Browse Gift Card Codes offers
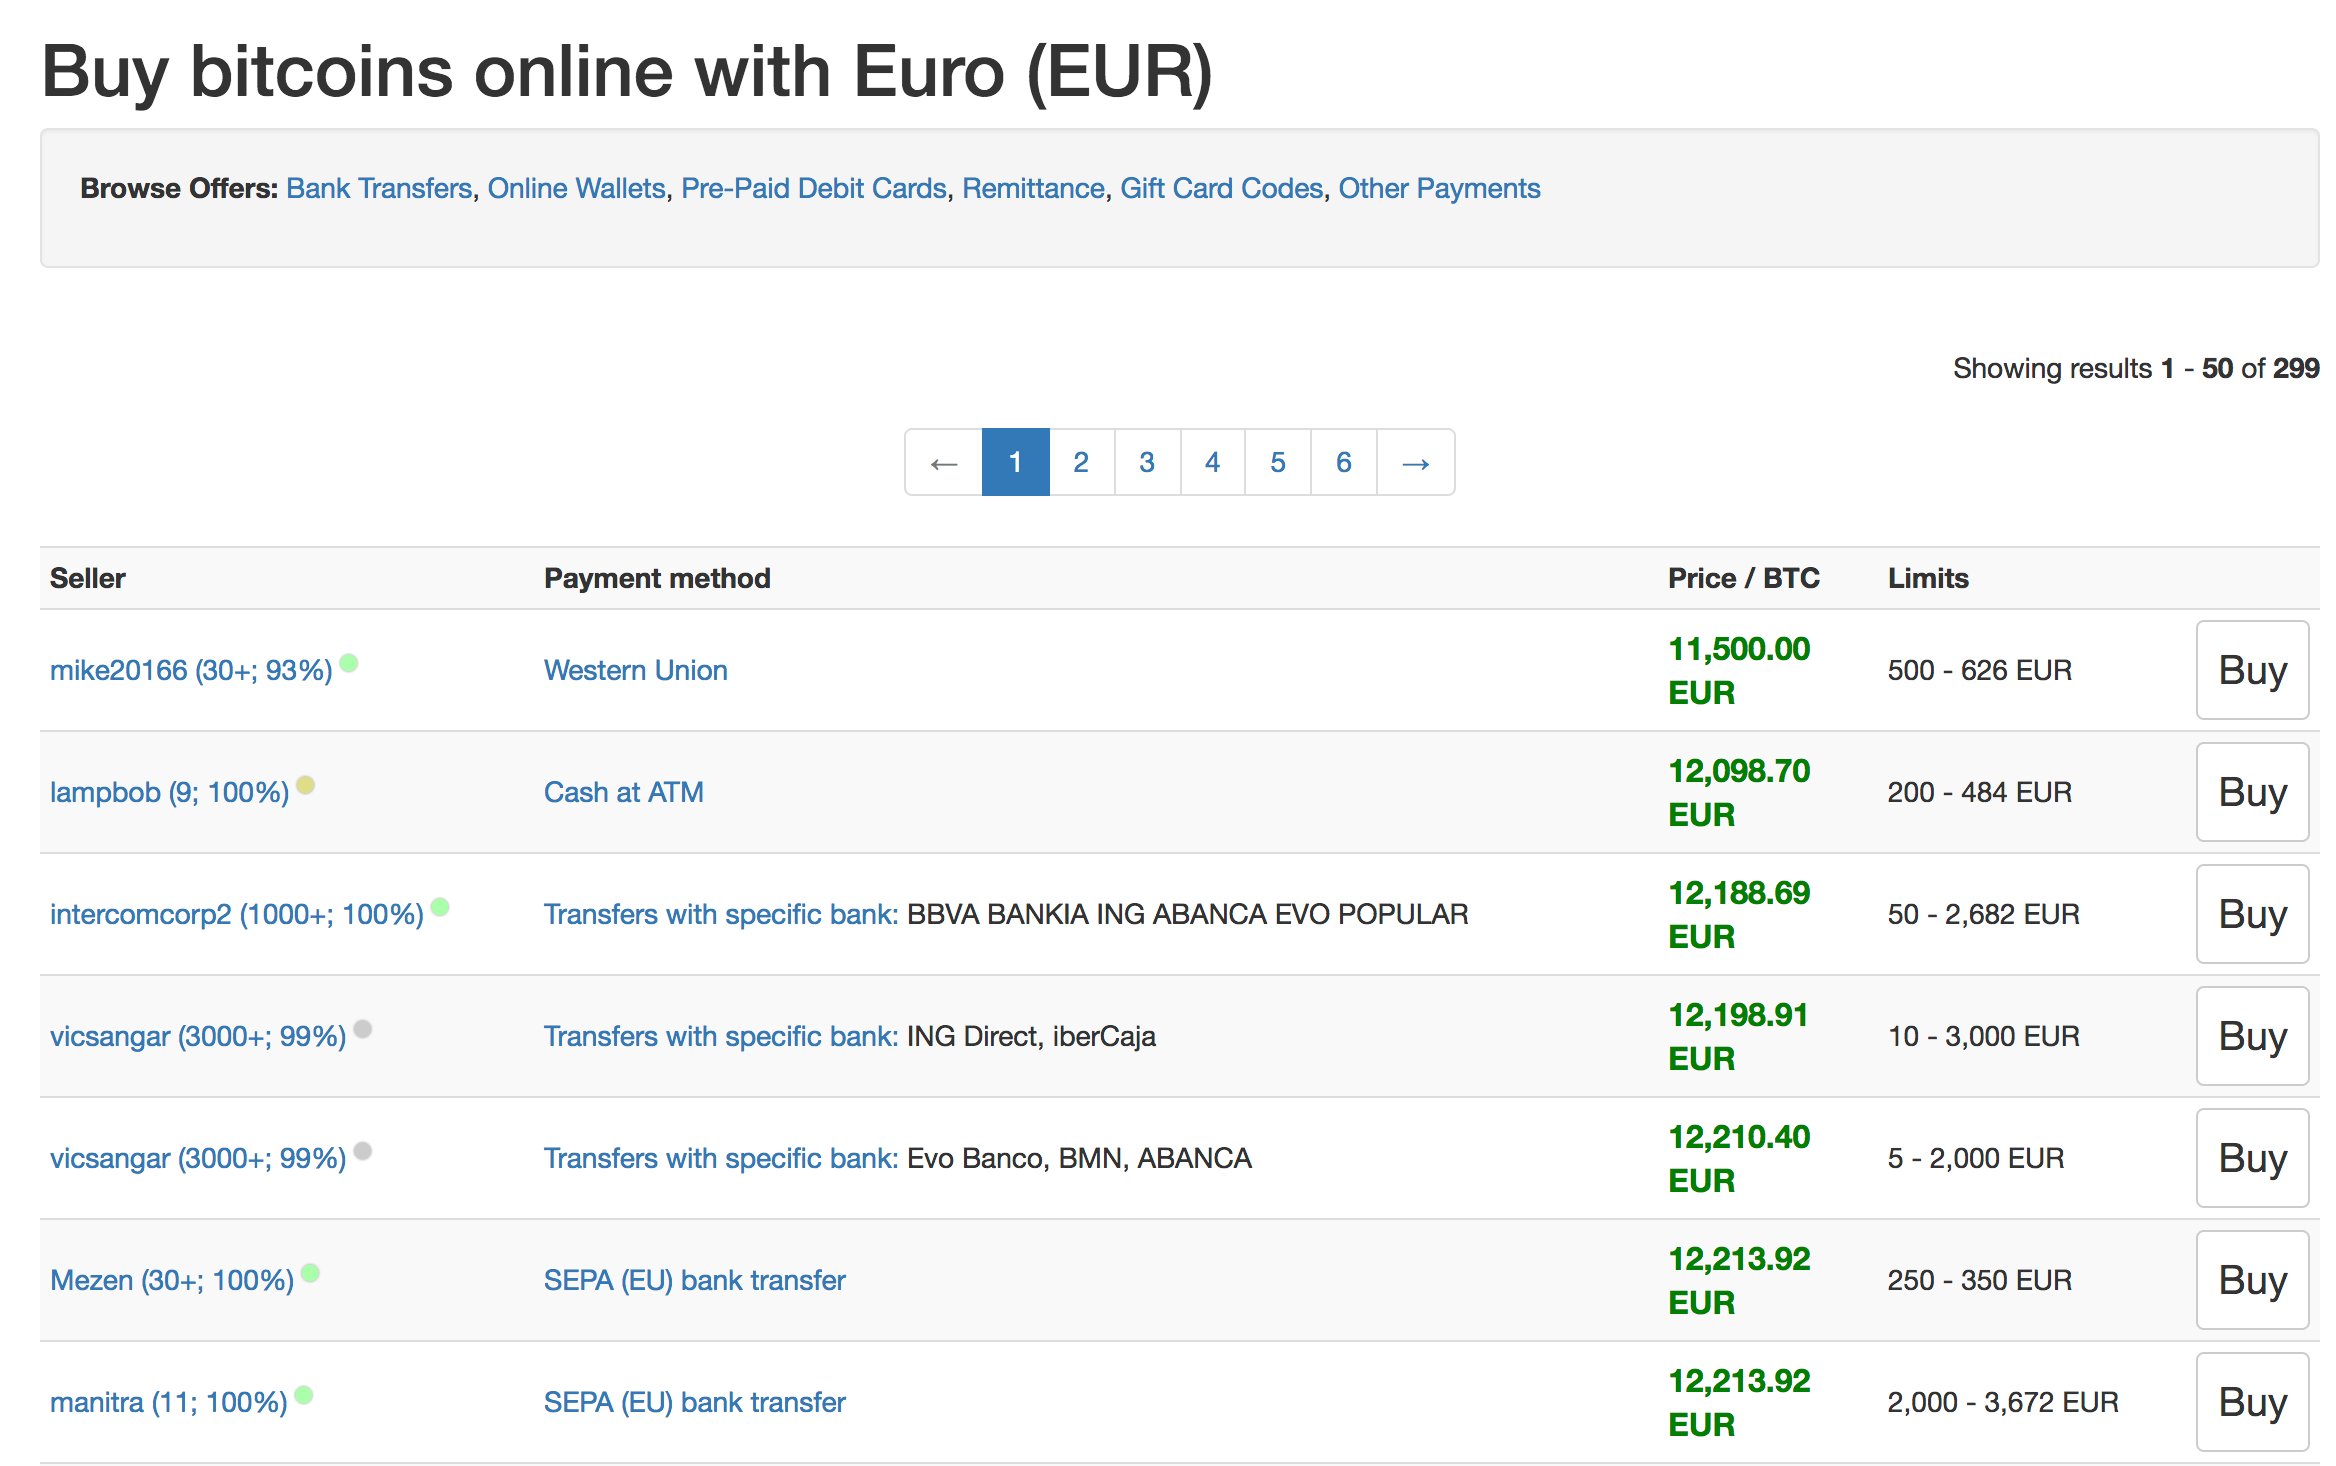This screenshot has height=1466, width=2336. [x=1221, y=188]
